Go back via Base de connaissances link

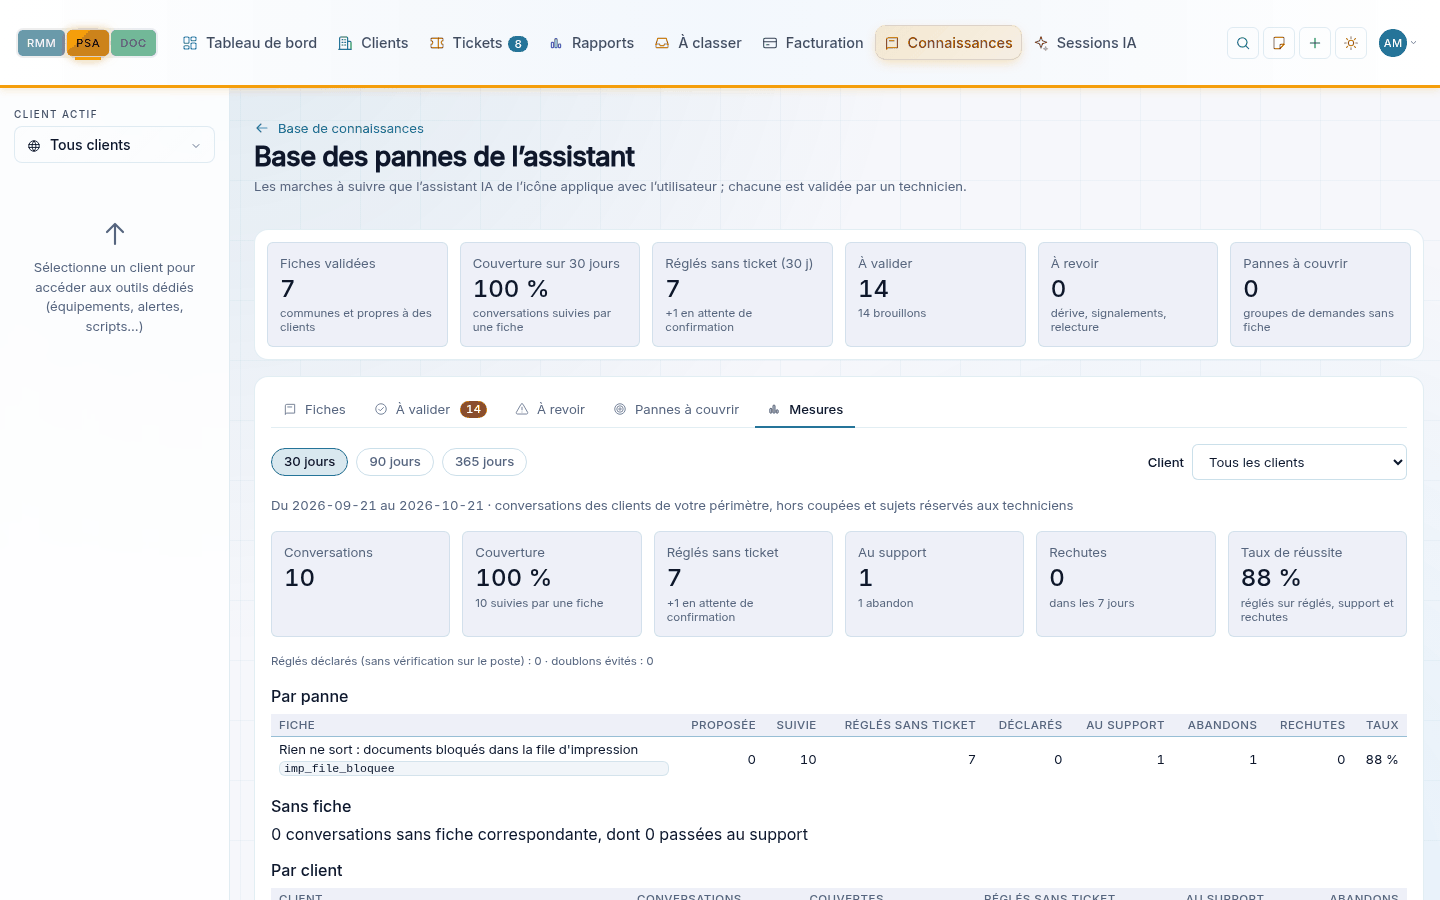click(x=350, y=129)
